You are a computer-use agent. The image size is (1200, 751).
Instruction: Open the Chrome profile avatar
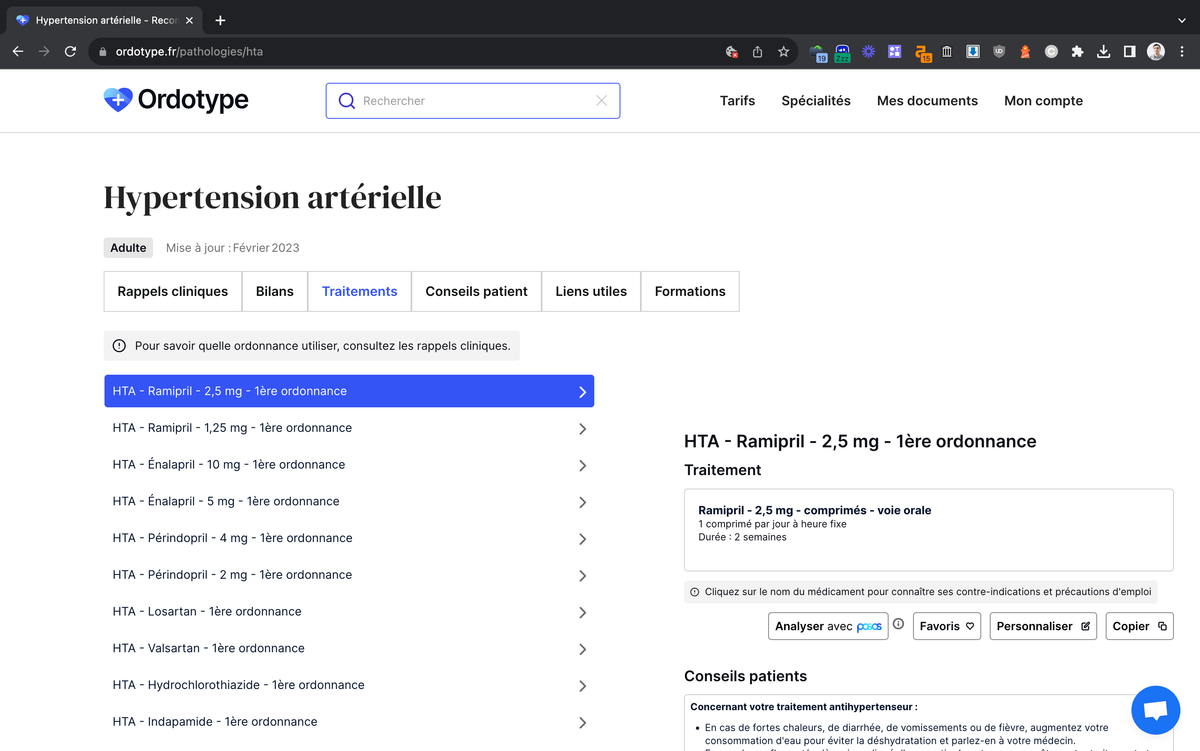[1156, 51]
